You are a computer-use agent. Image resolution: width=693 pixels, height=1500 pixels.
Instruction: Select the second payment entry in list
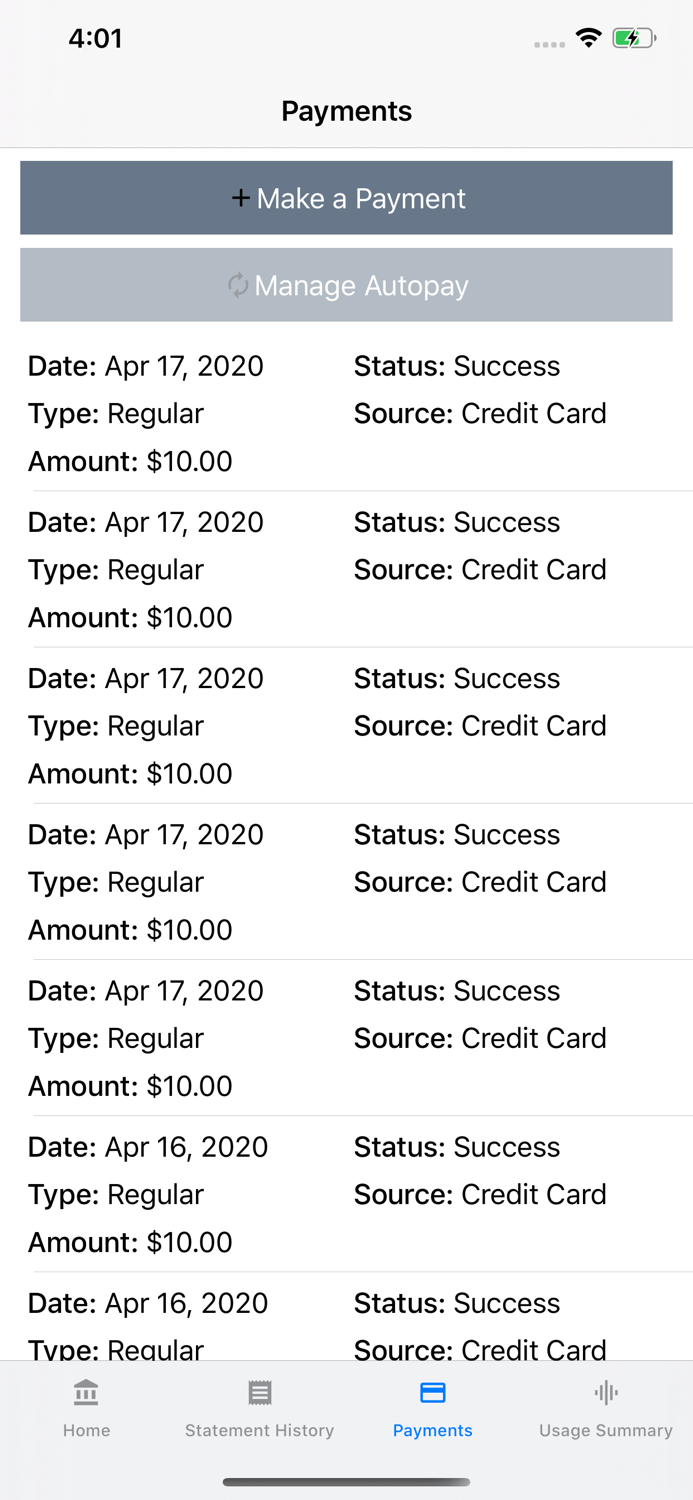pos(346,570)
